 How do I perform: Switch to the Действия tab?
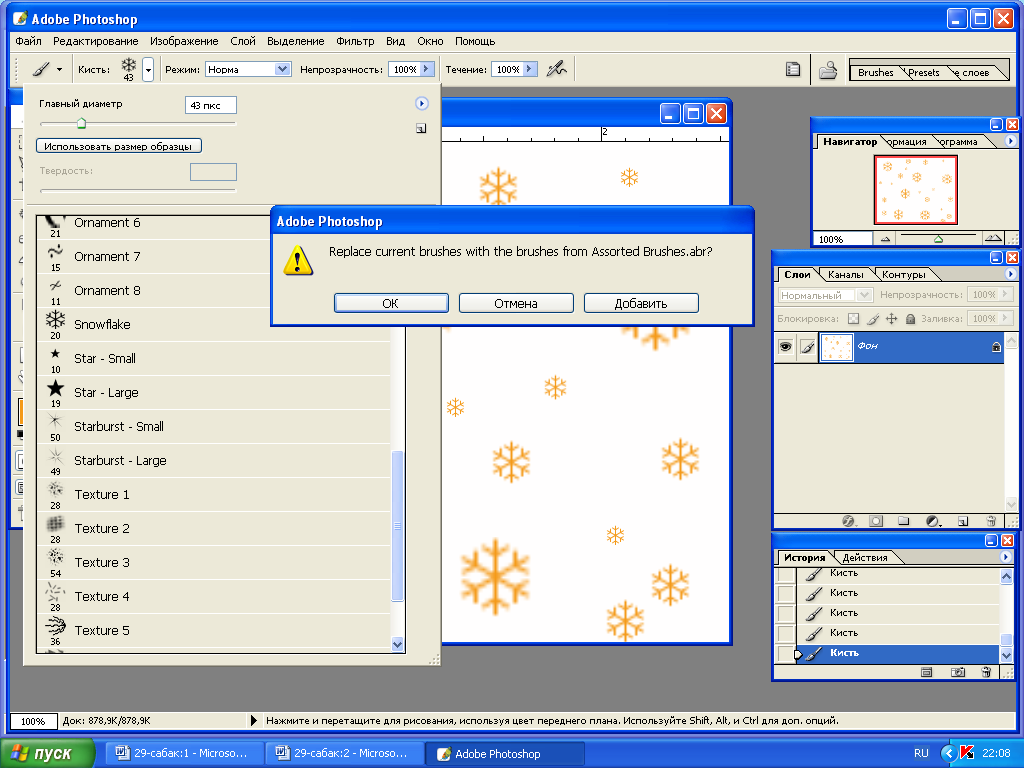tap(865, 558)
